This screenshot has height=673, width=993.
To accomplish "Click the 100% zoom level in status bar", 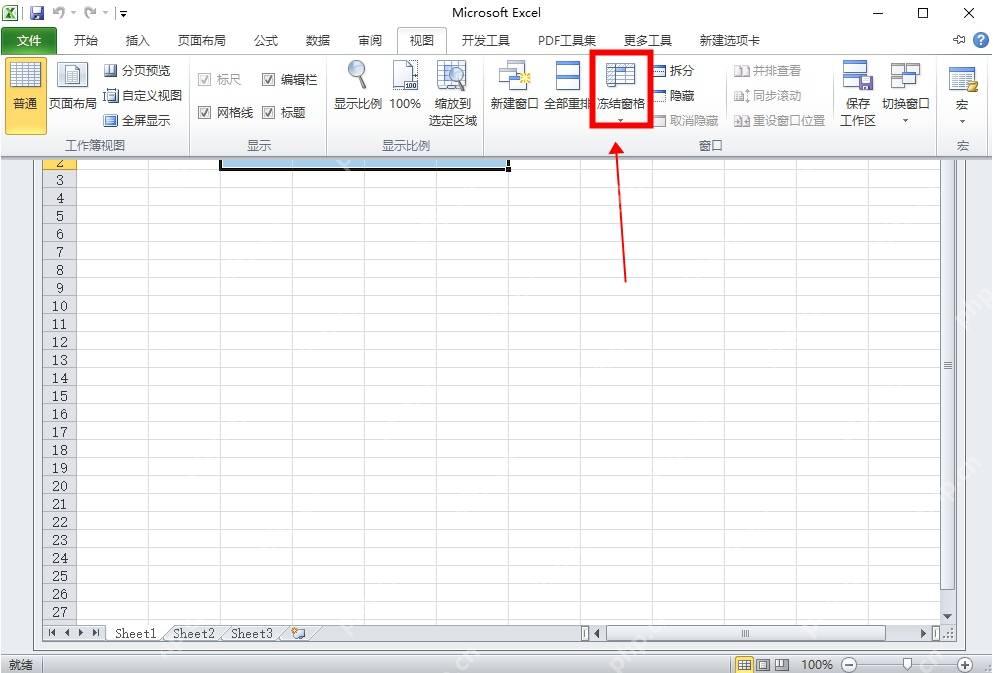I will pos(816,665).
